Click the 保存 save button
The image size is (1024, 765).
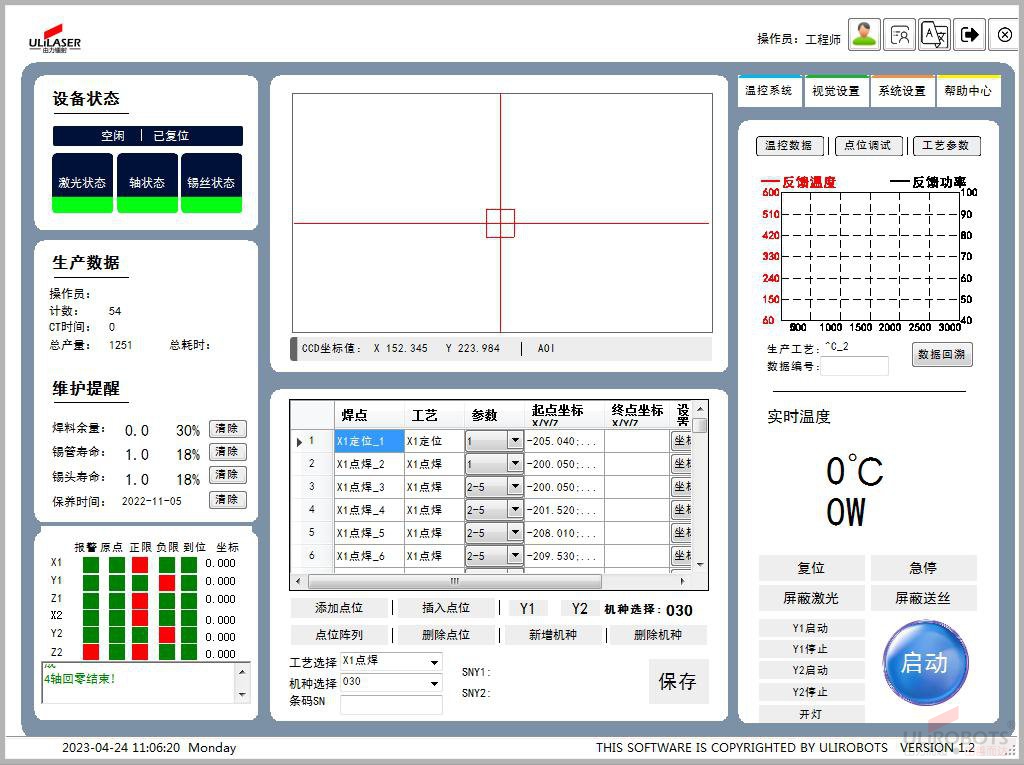678,681
